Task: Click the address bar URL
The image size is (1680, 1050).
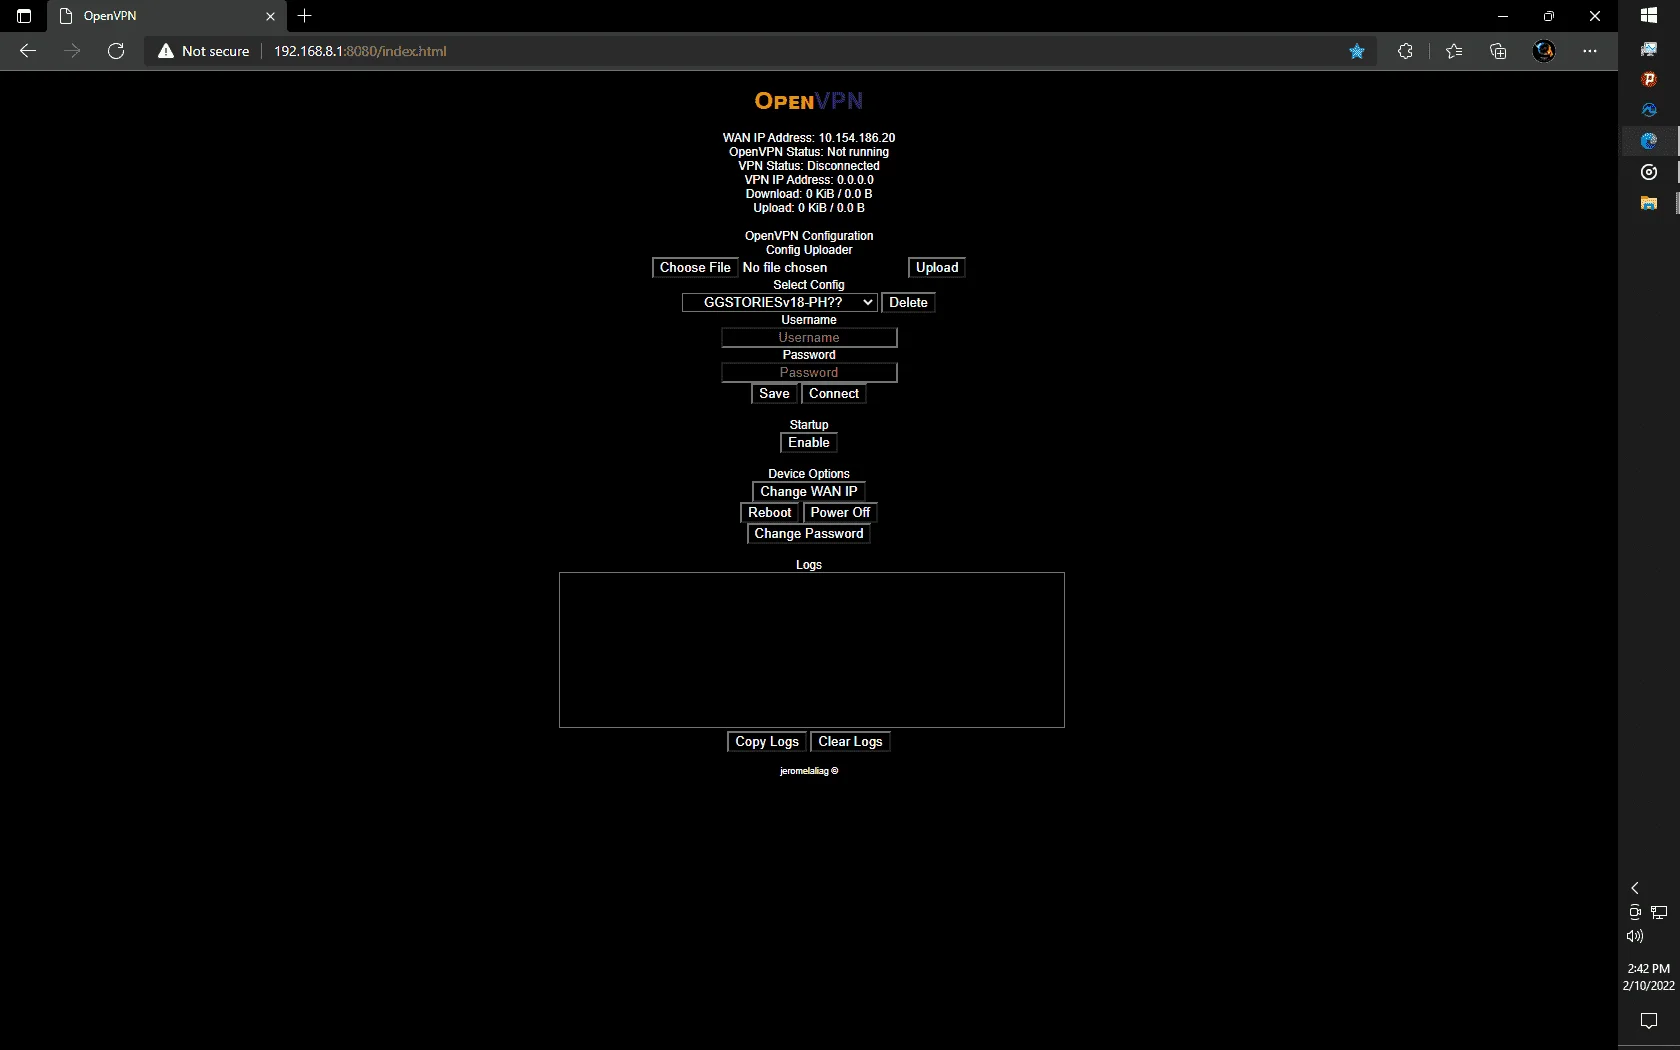Action: (360, 51)
